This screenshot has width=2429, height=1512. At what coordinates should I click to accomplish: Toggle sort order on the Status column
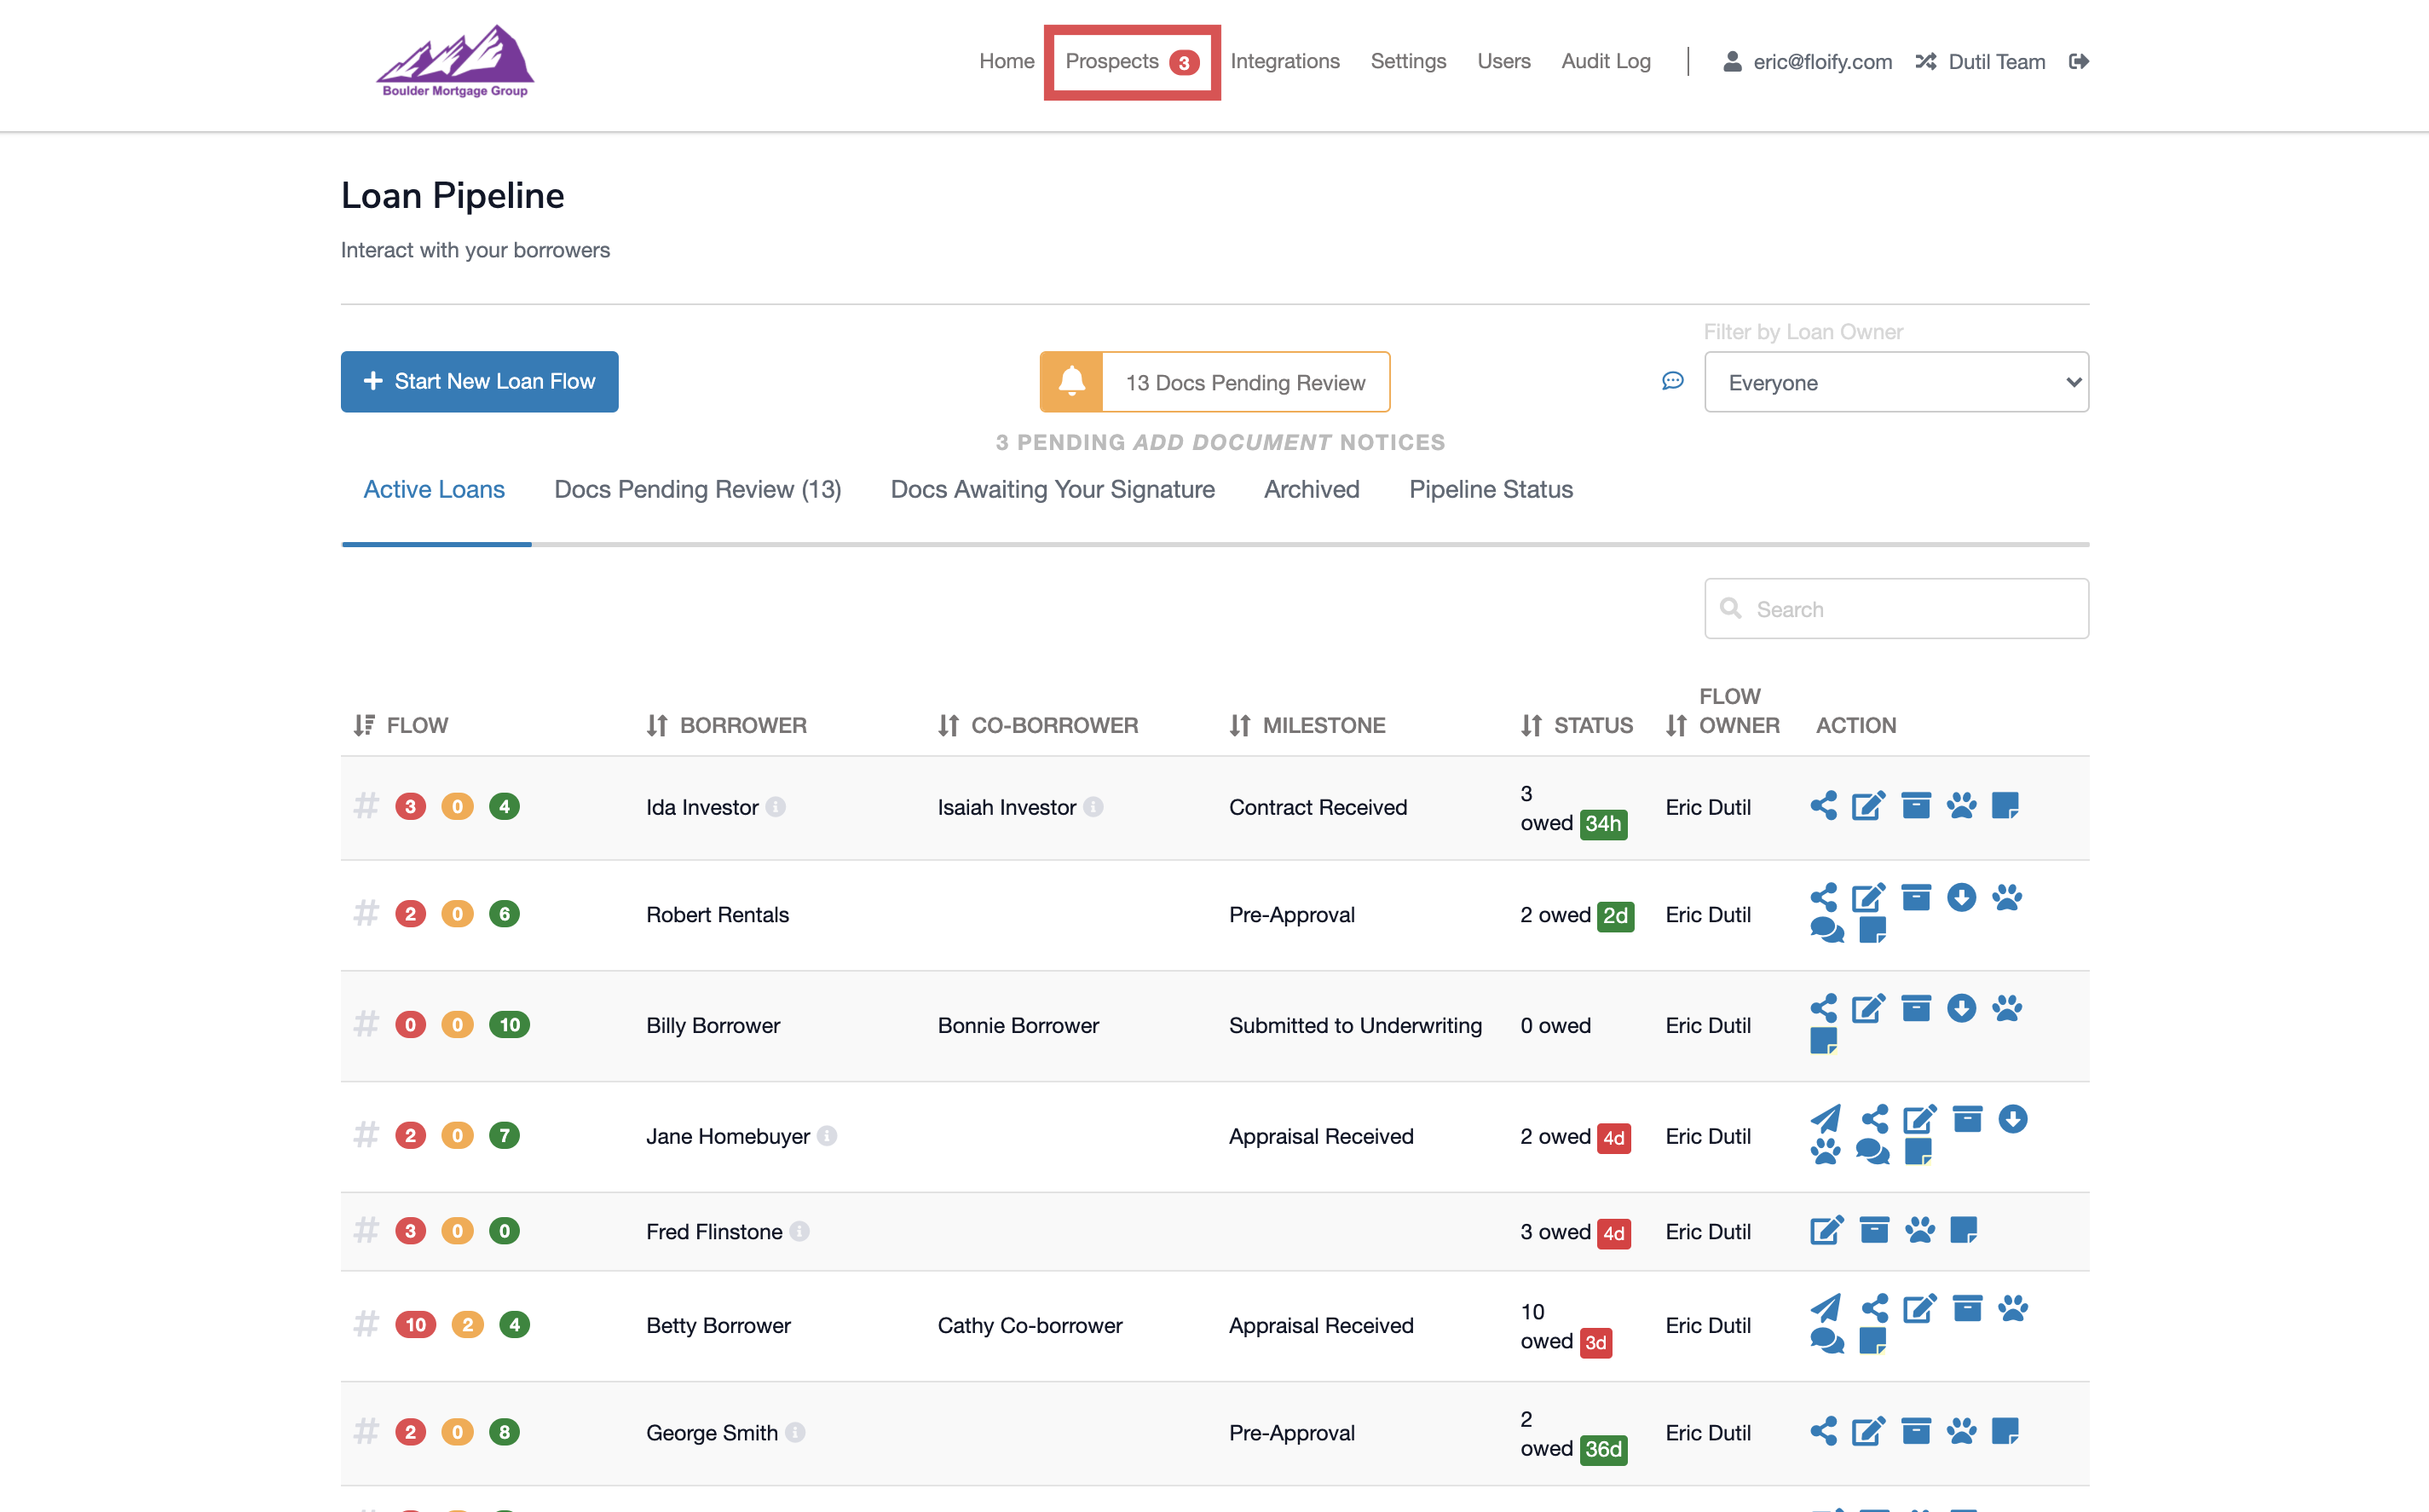coord(1530,725)
